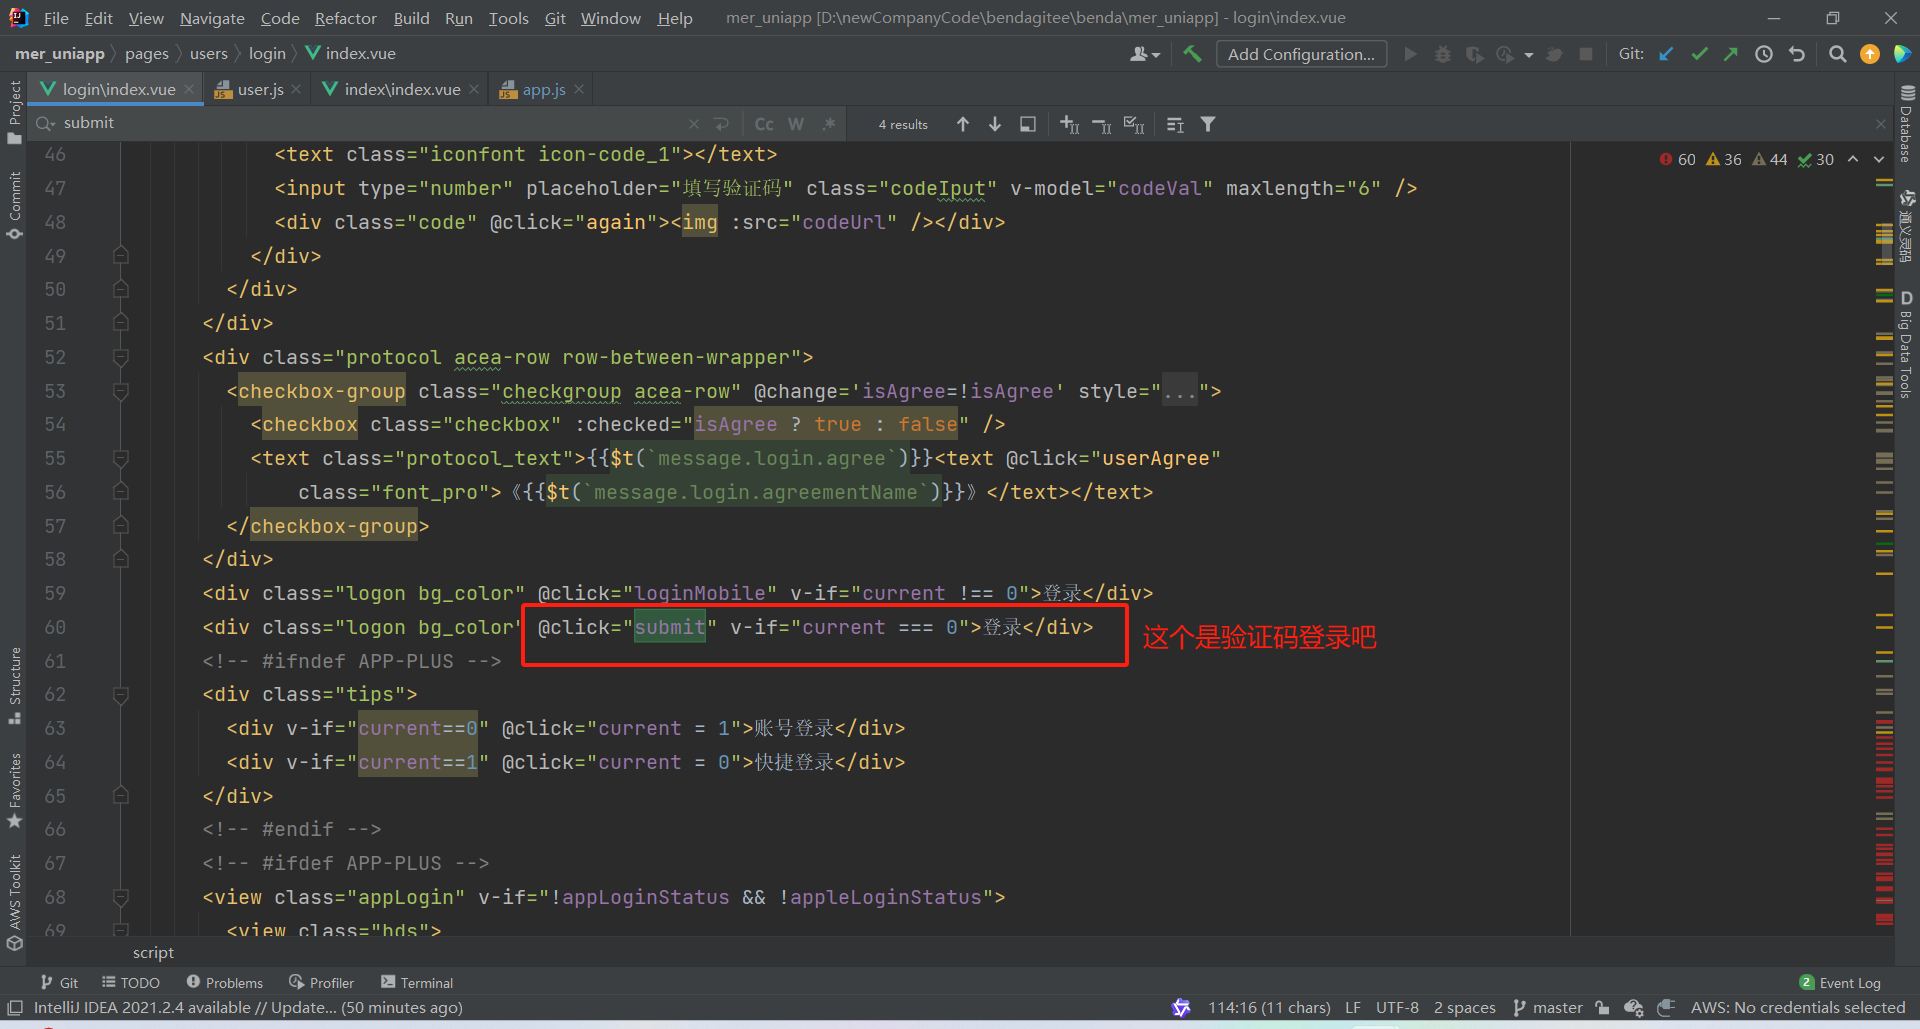
Task: Collapse fold marker at line 62
Action: click(121, 694)
